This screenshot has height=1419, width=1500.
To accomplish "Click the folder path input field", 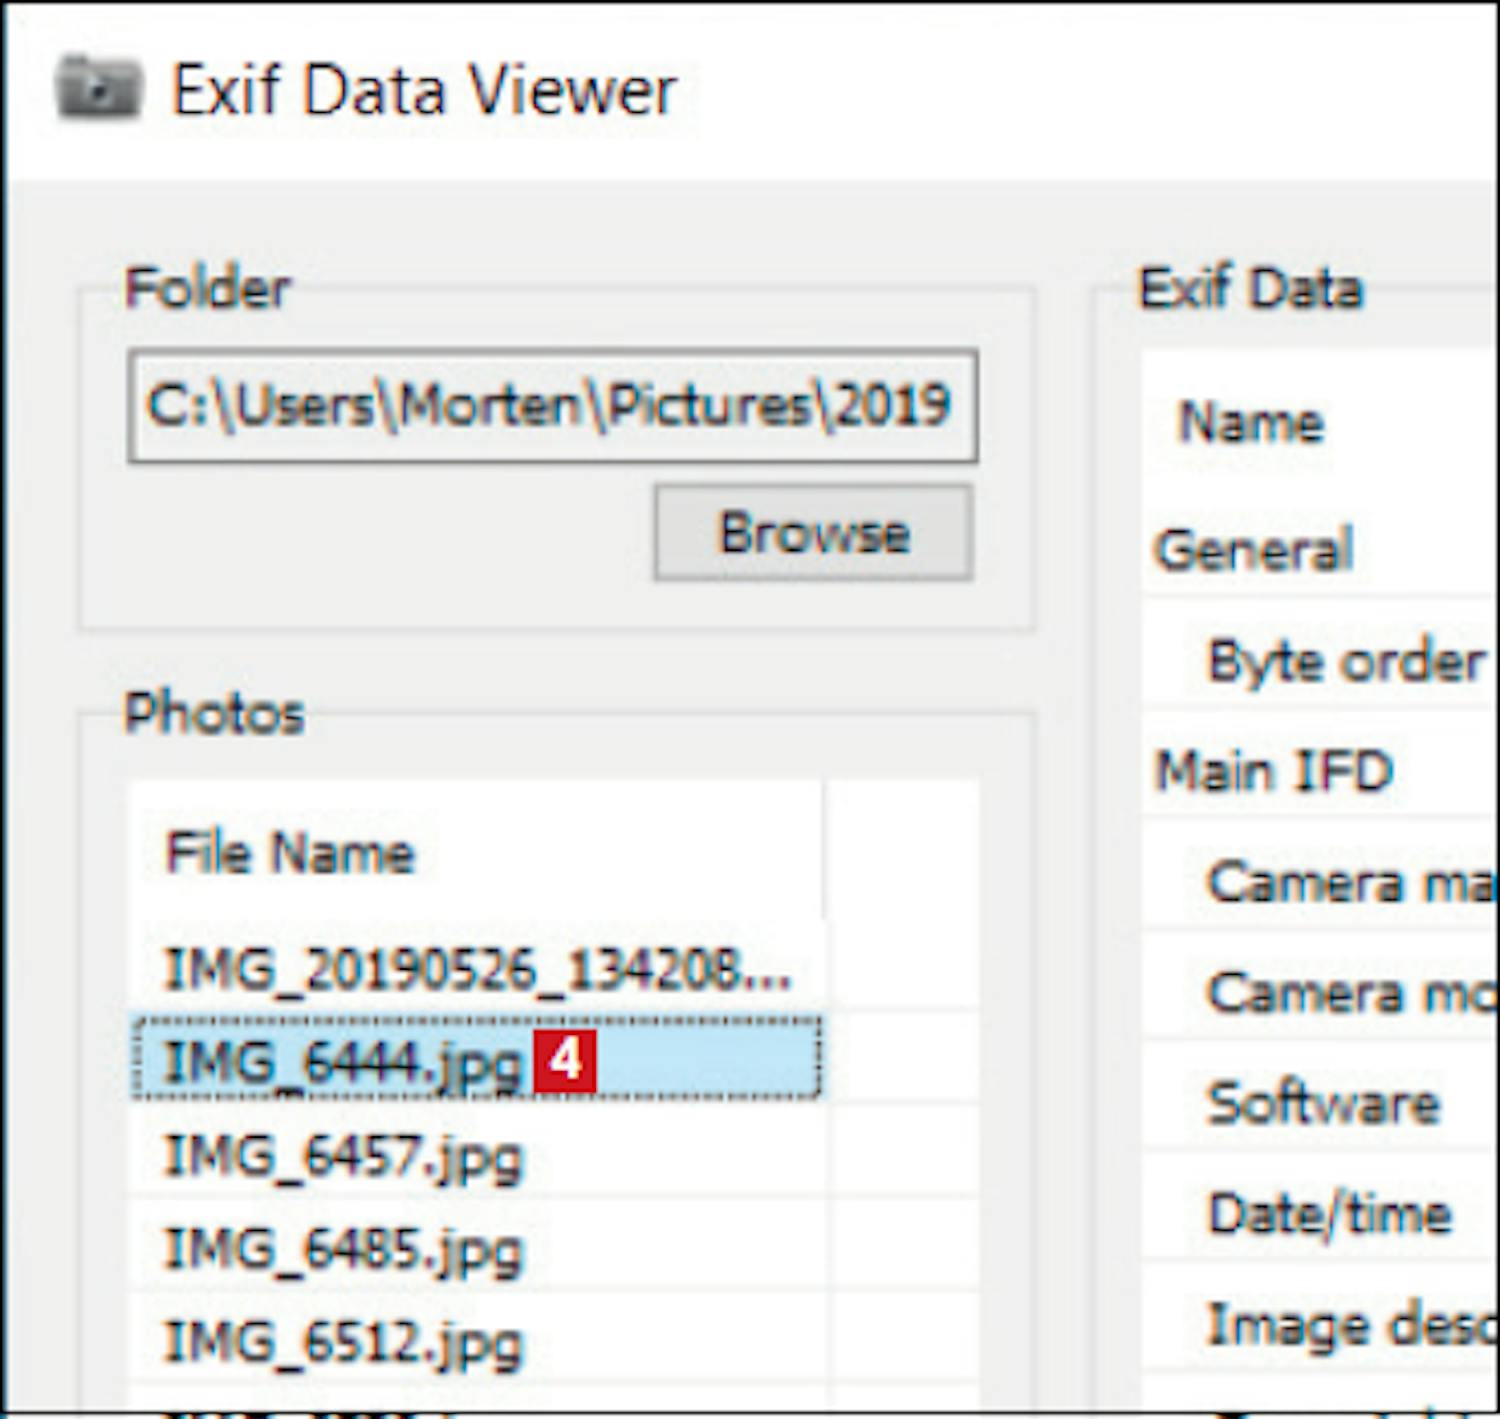I will pyautogui.click(x=552, y=406).
